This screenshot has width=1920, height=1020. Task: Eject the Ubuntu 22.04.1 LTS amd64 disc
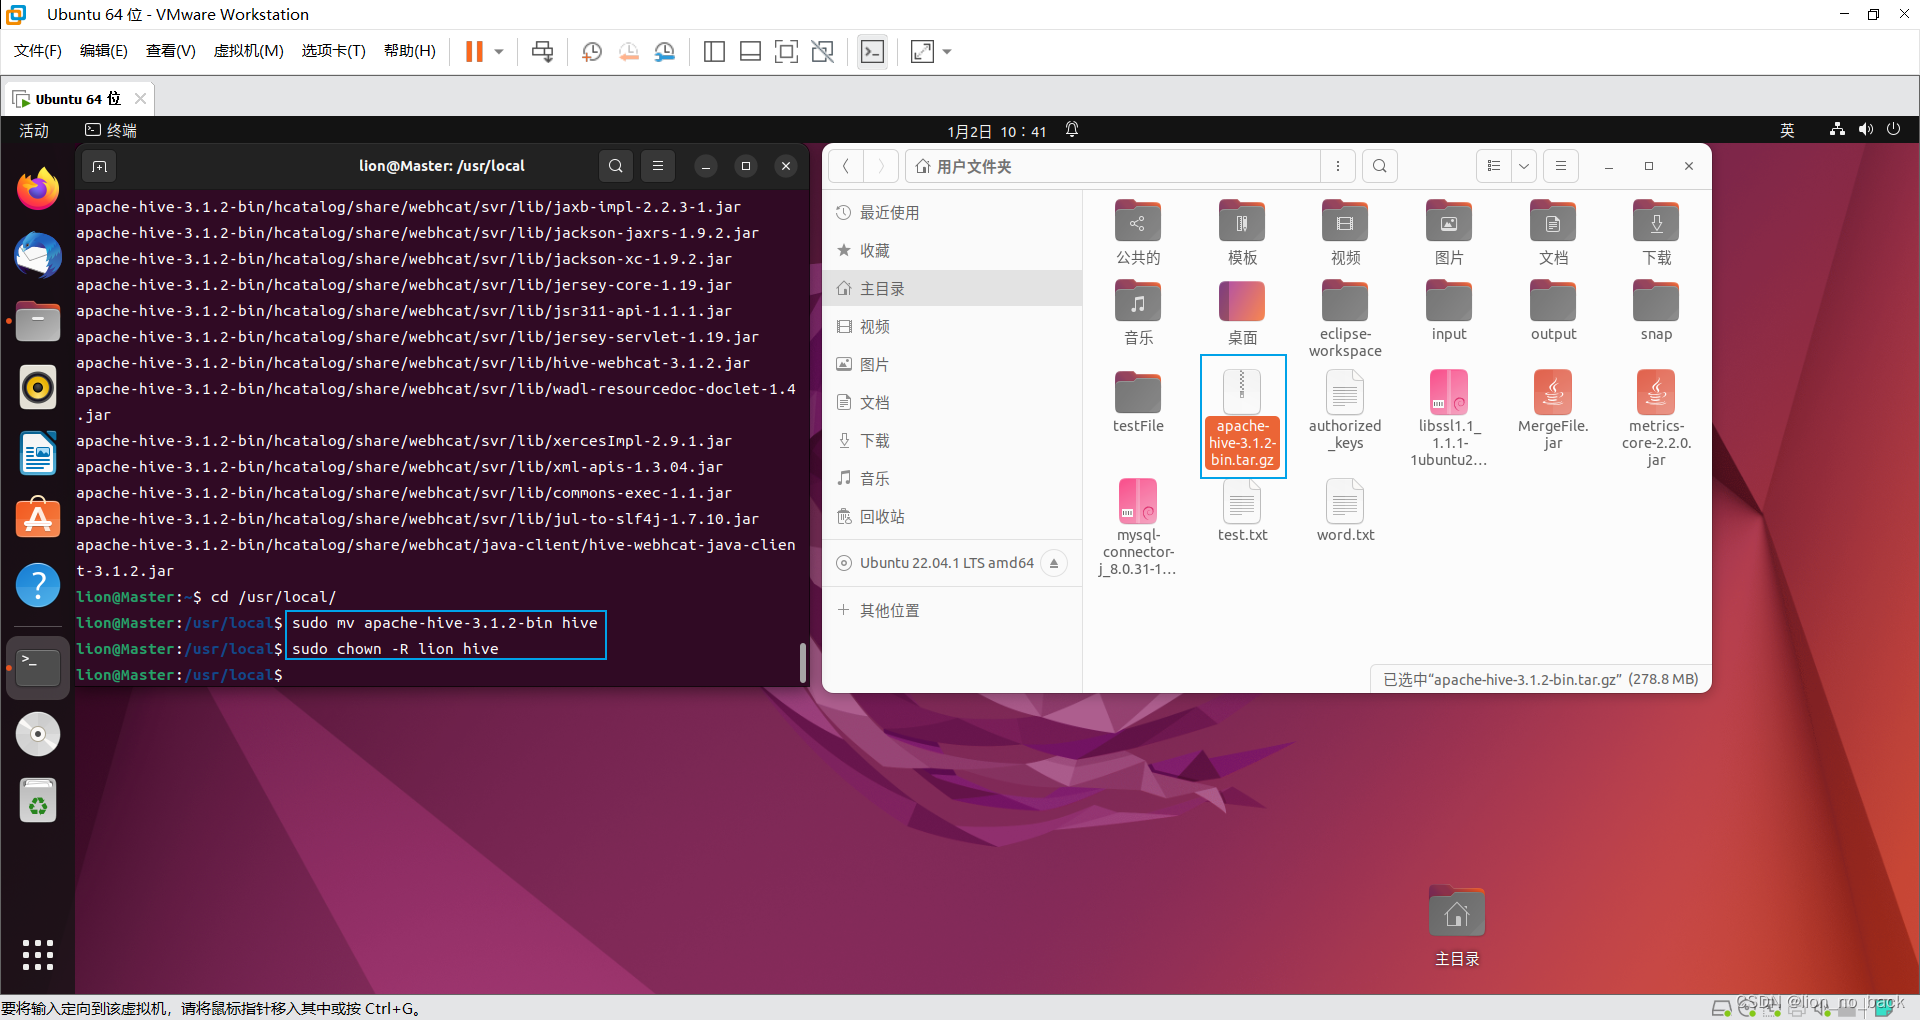pos(1054,563)
